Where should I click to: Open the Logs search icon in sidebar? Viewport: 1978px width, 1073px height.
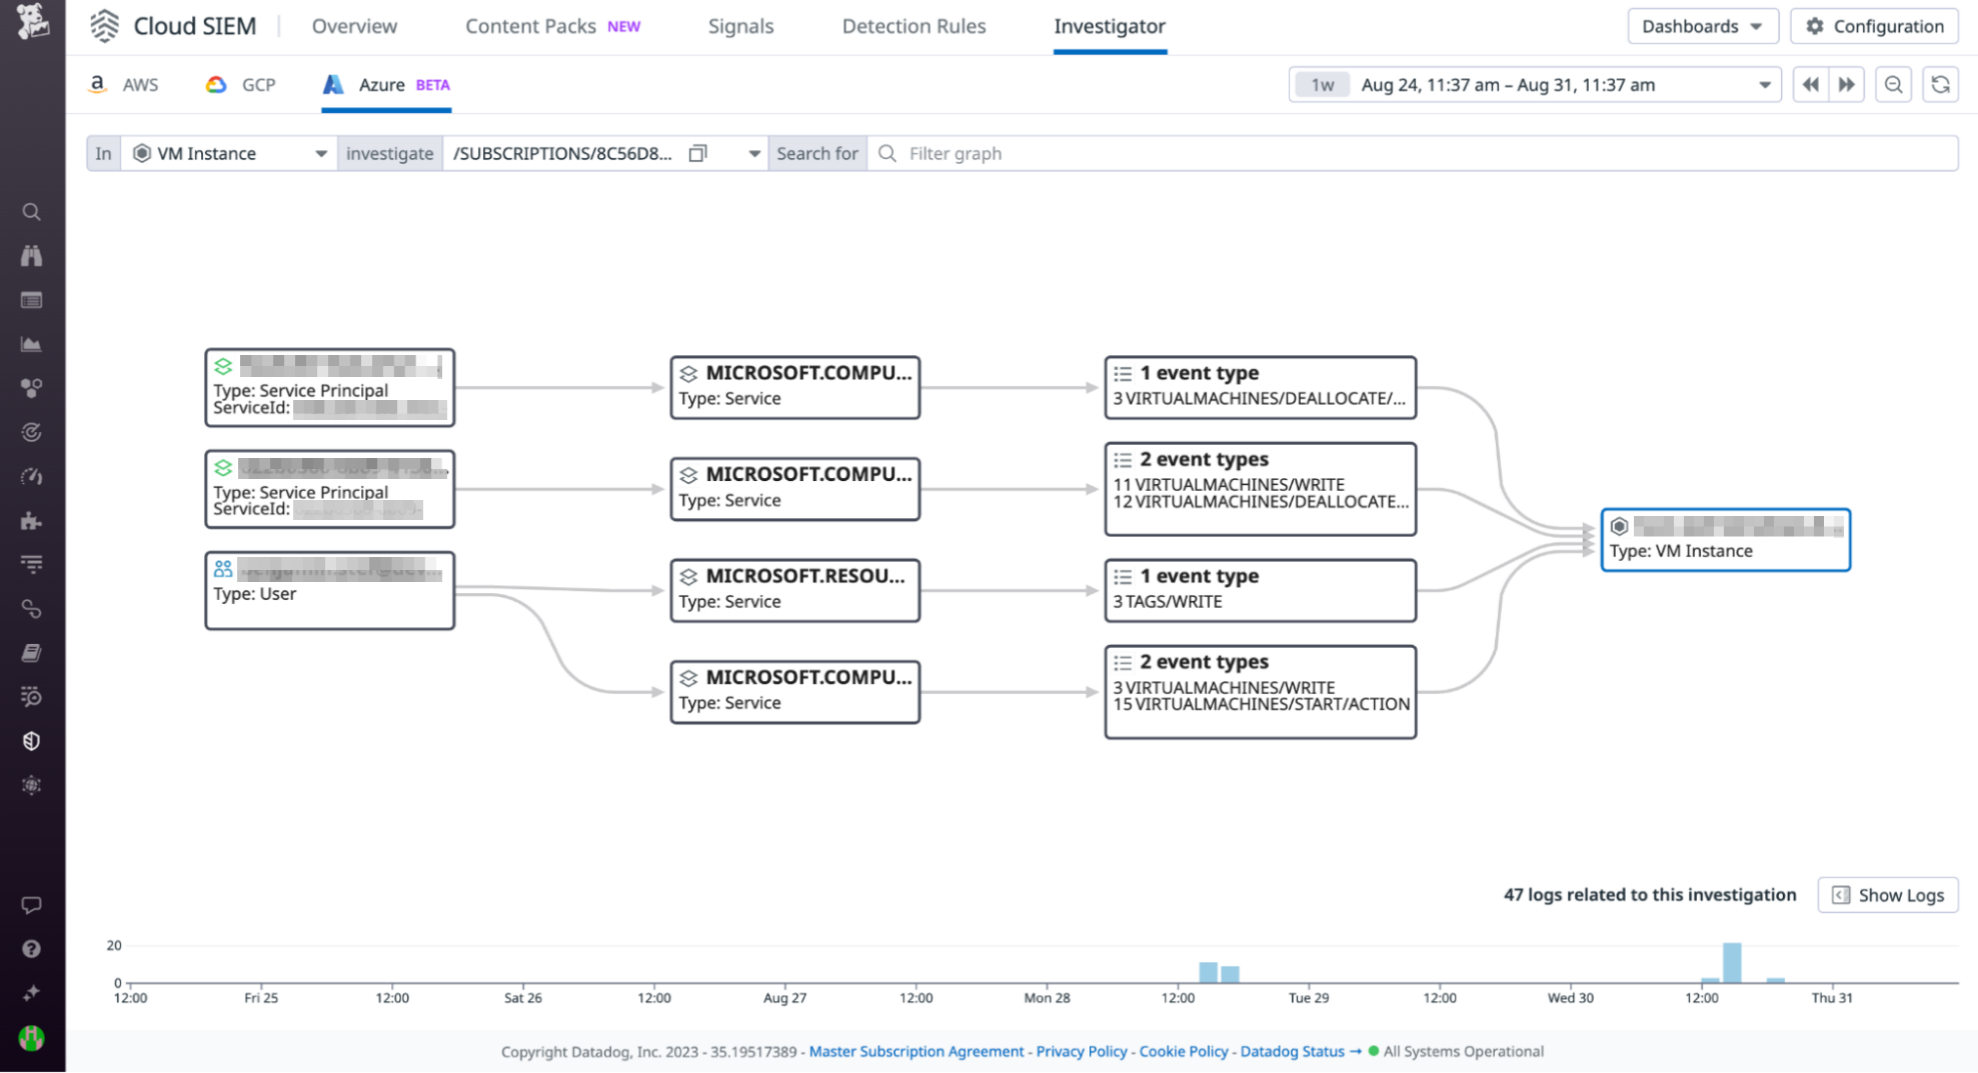31,697
